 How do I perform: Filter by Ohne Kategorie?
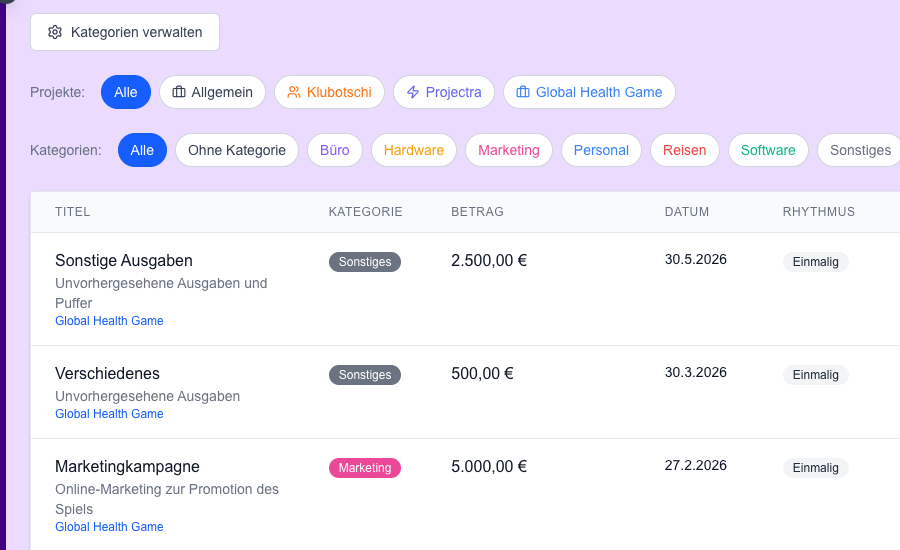point(237,150)
